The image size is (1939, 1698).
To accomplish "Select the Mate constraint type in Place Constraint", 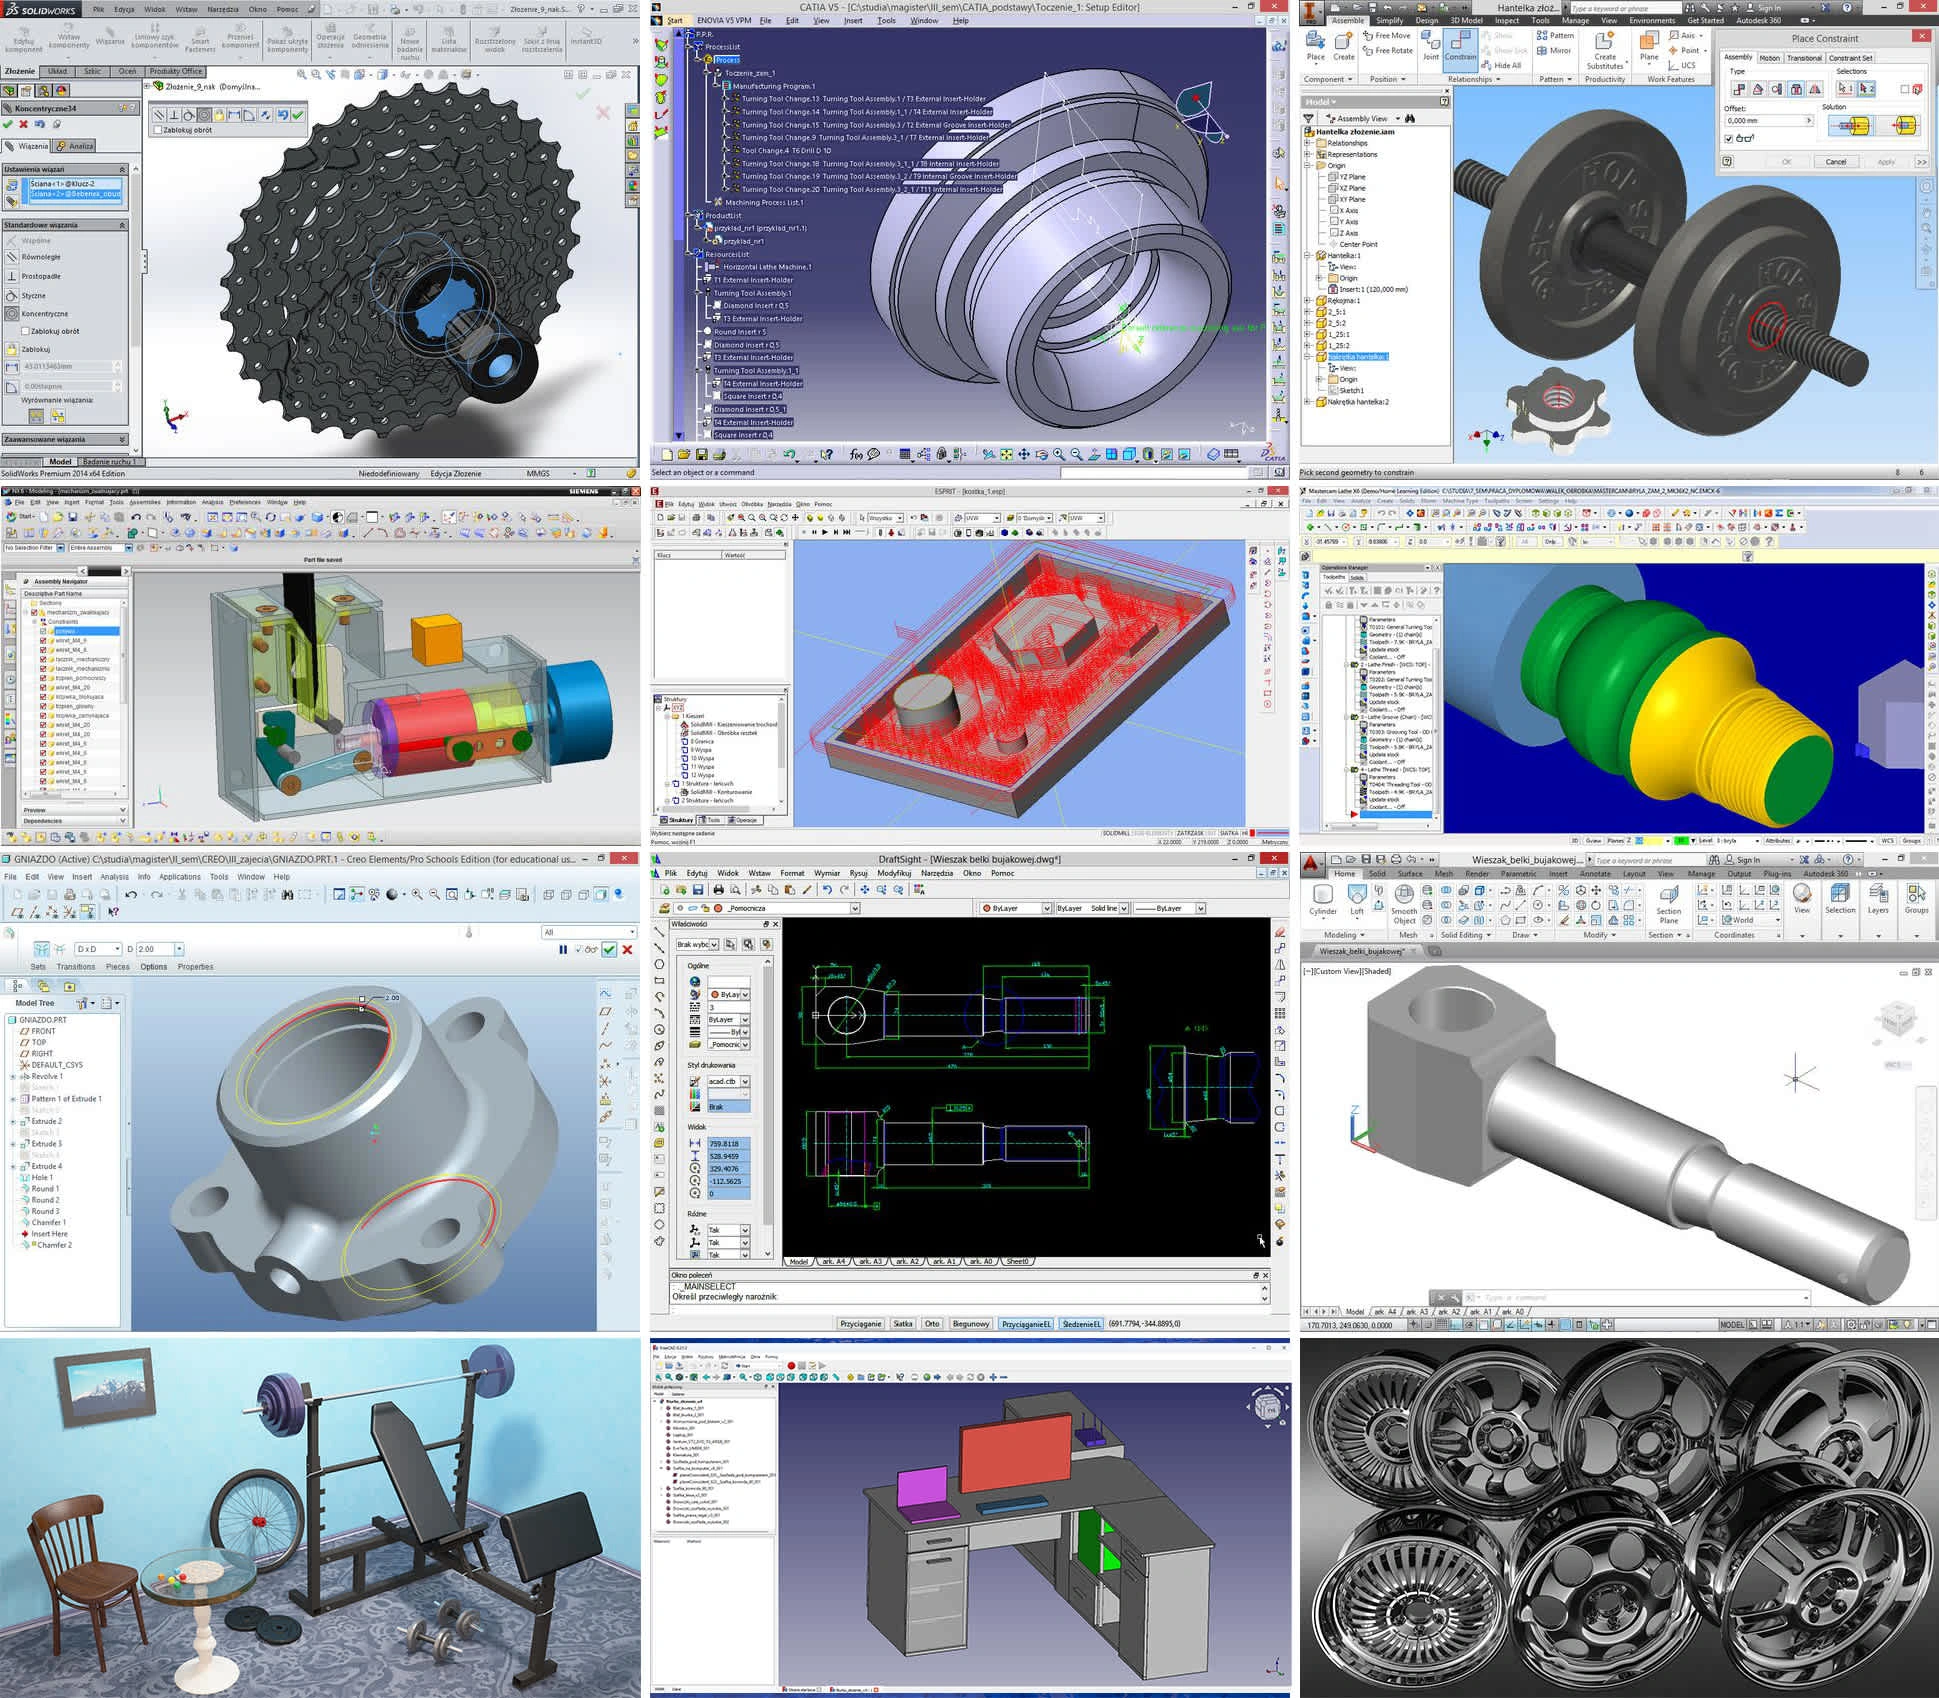I will coord(1738,89).
